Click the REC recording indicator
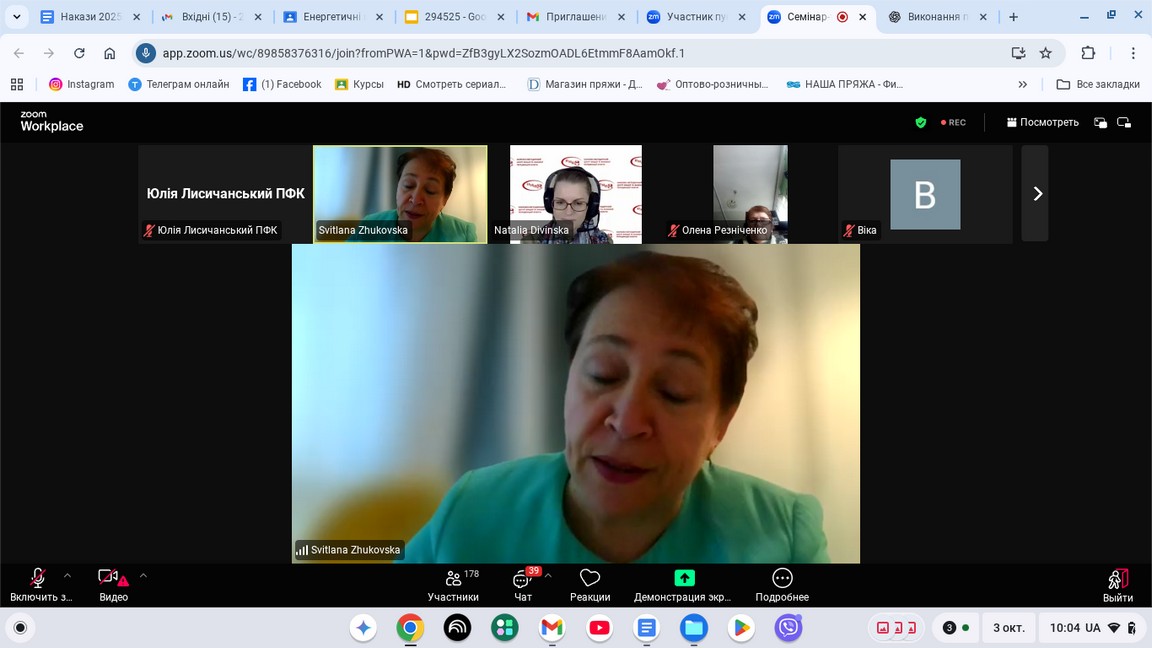Image resolution: width=1152 pixels, height=648 pixels. pos(953,123)
